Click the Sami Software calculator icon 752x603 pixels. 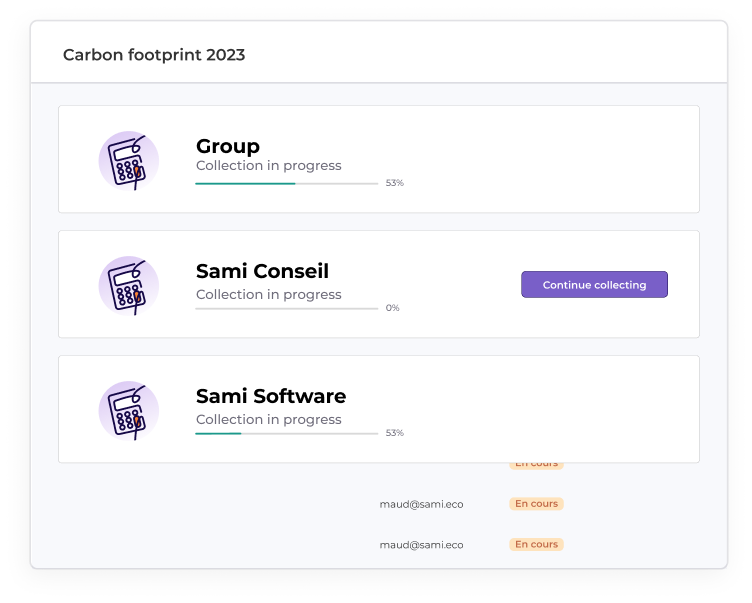(129, 411)
